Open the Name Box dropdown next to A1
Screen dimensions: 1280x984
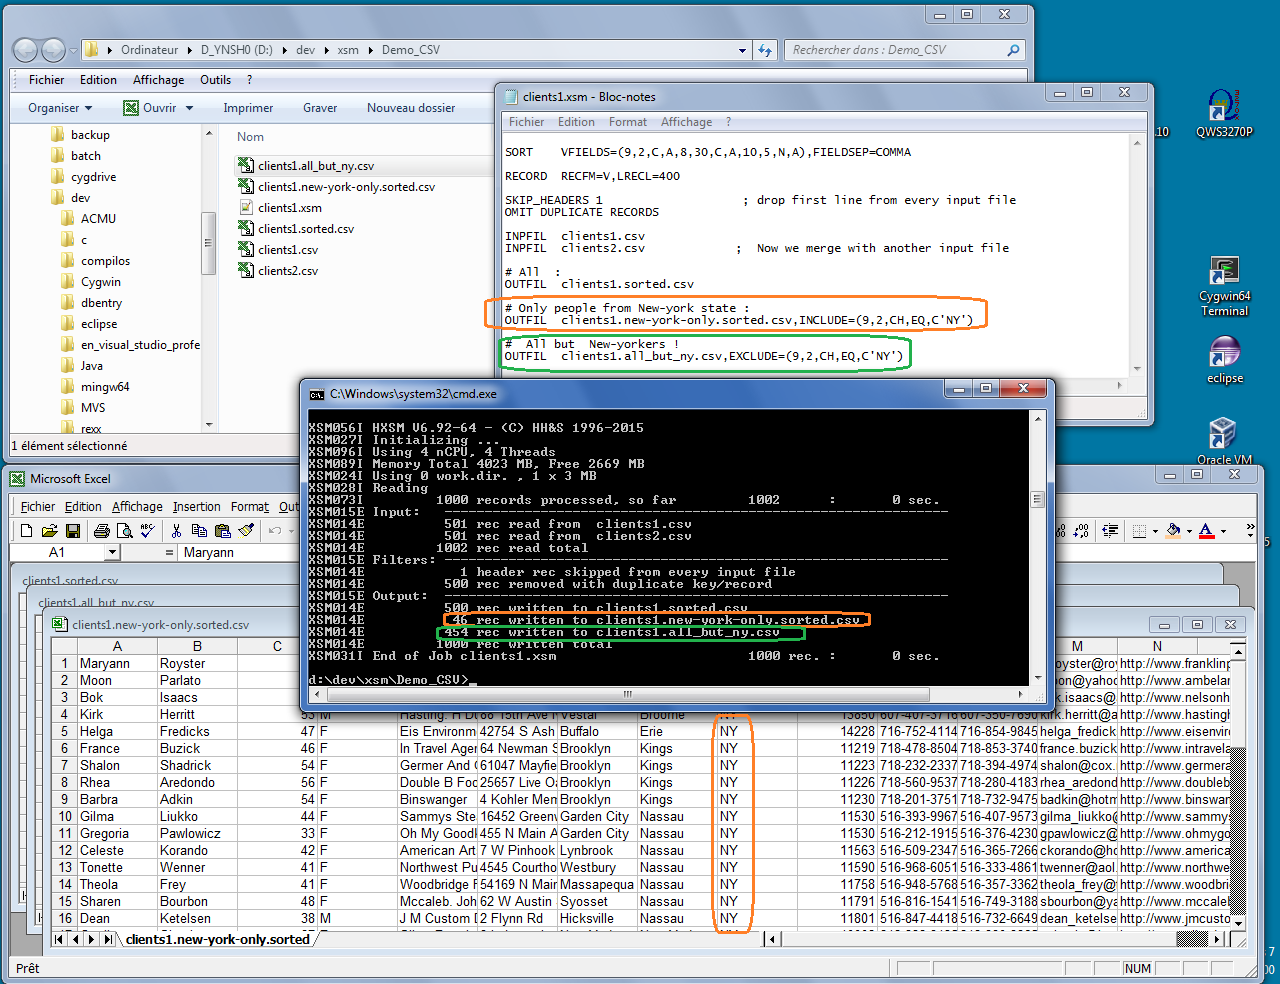pos(112,553)
